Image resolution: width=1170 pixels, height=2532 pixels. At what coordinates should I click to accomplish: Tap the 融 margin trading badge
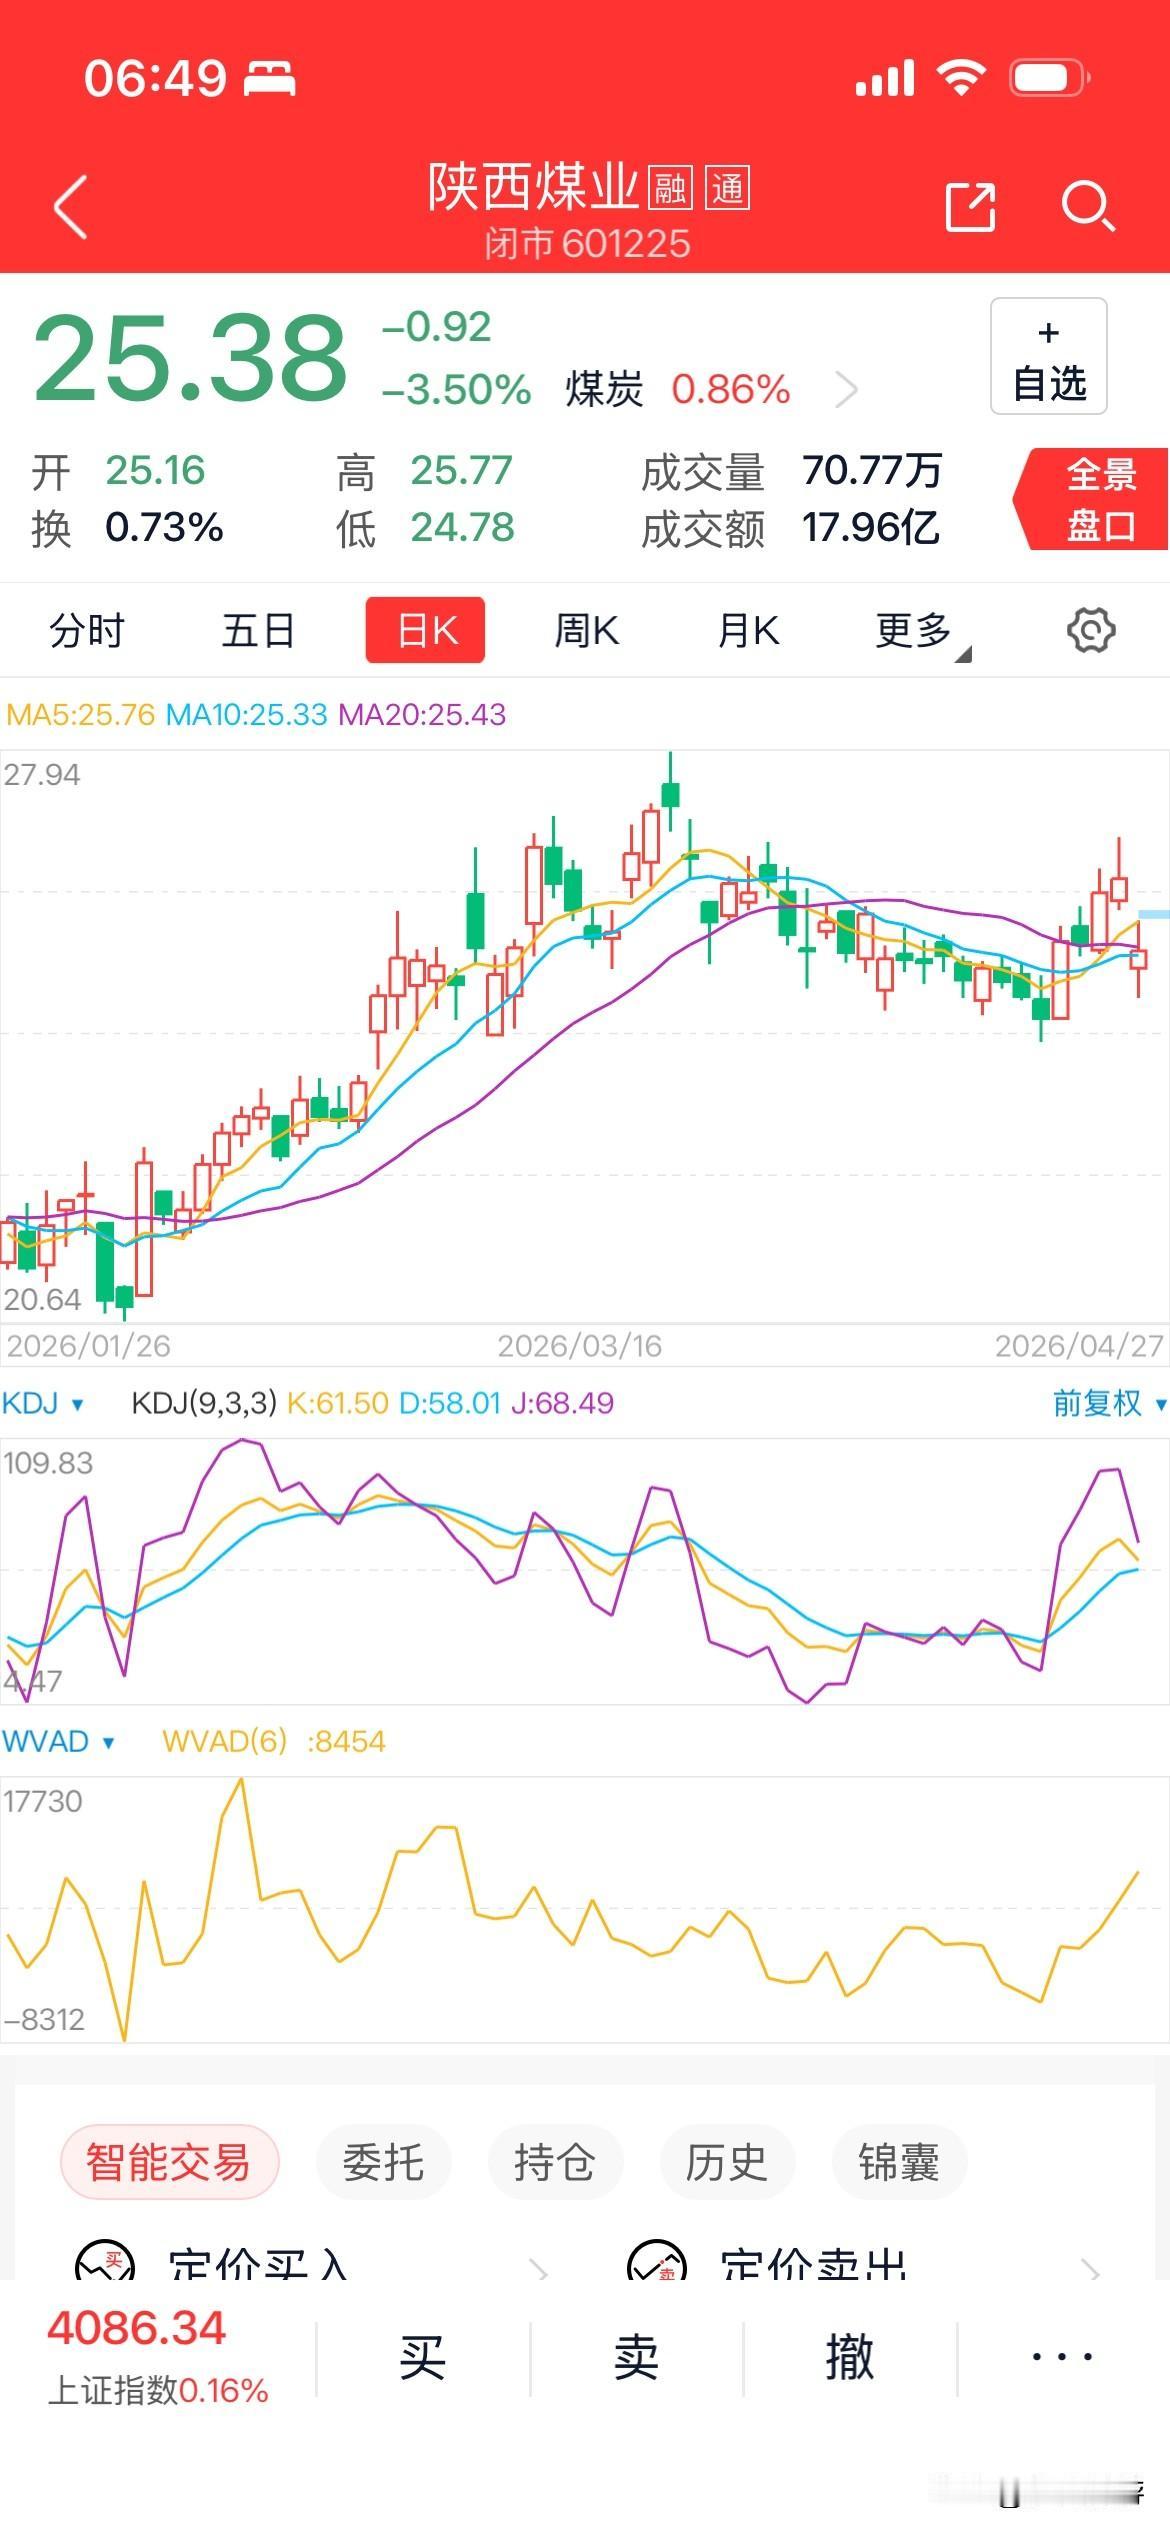point(670,188)
